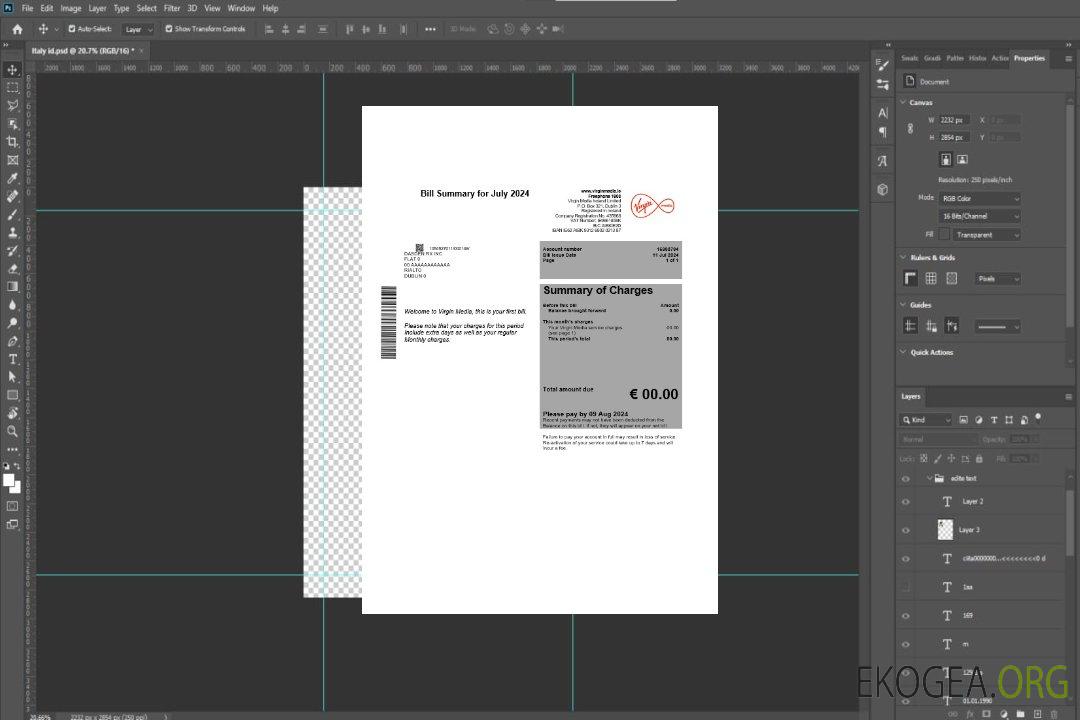Click the trash Delete layer icon
The width and height of the screenshot is (1080, 720).
tap(1053, 714)
